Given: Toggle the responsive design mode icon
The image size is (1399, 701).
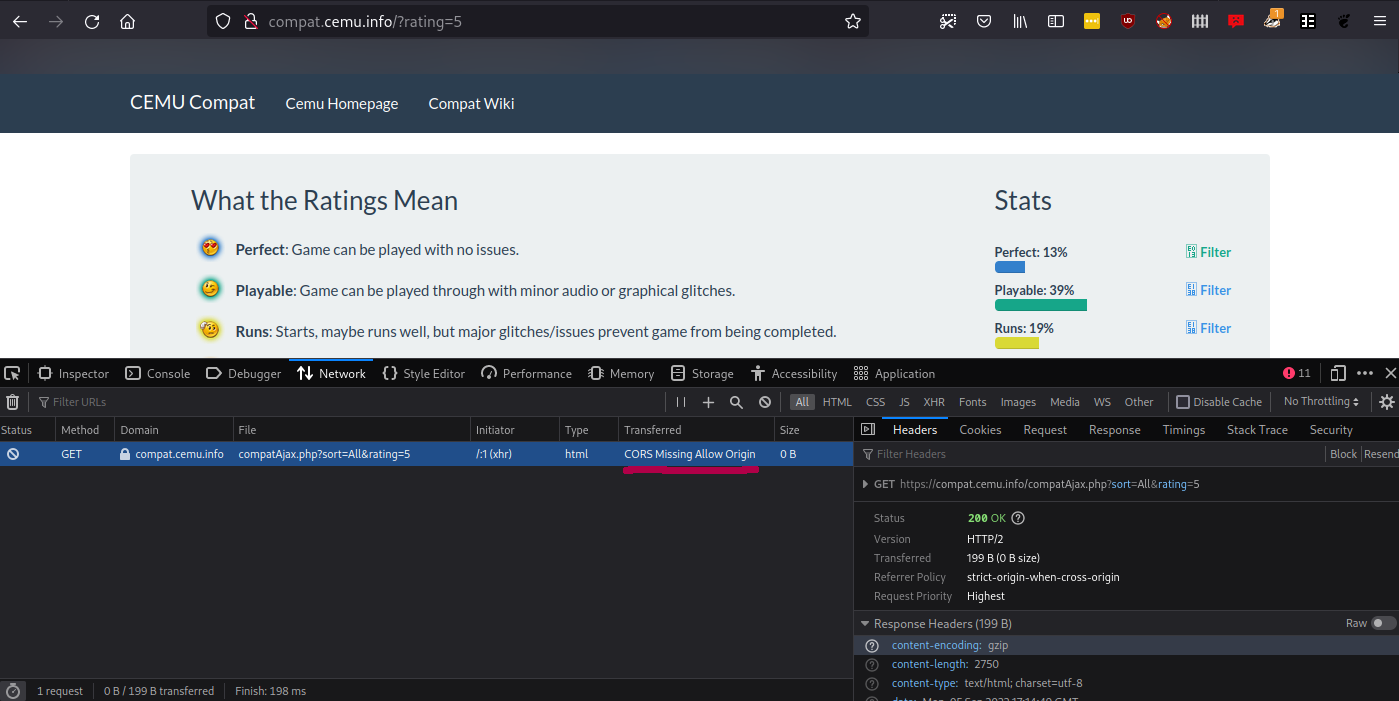Looking at the screenshot, I should click(1338, 373).
